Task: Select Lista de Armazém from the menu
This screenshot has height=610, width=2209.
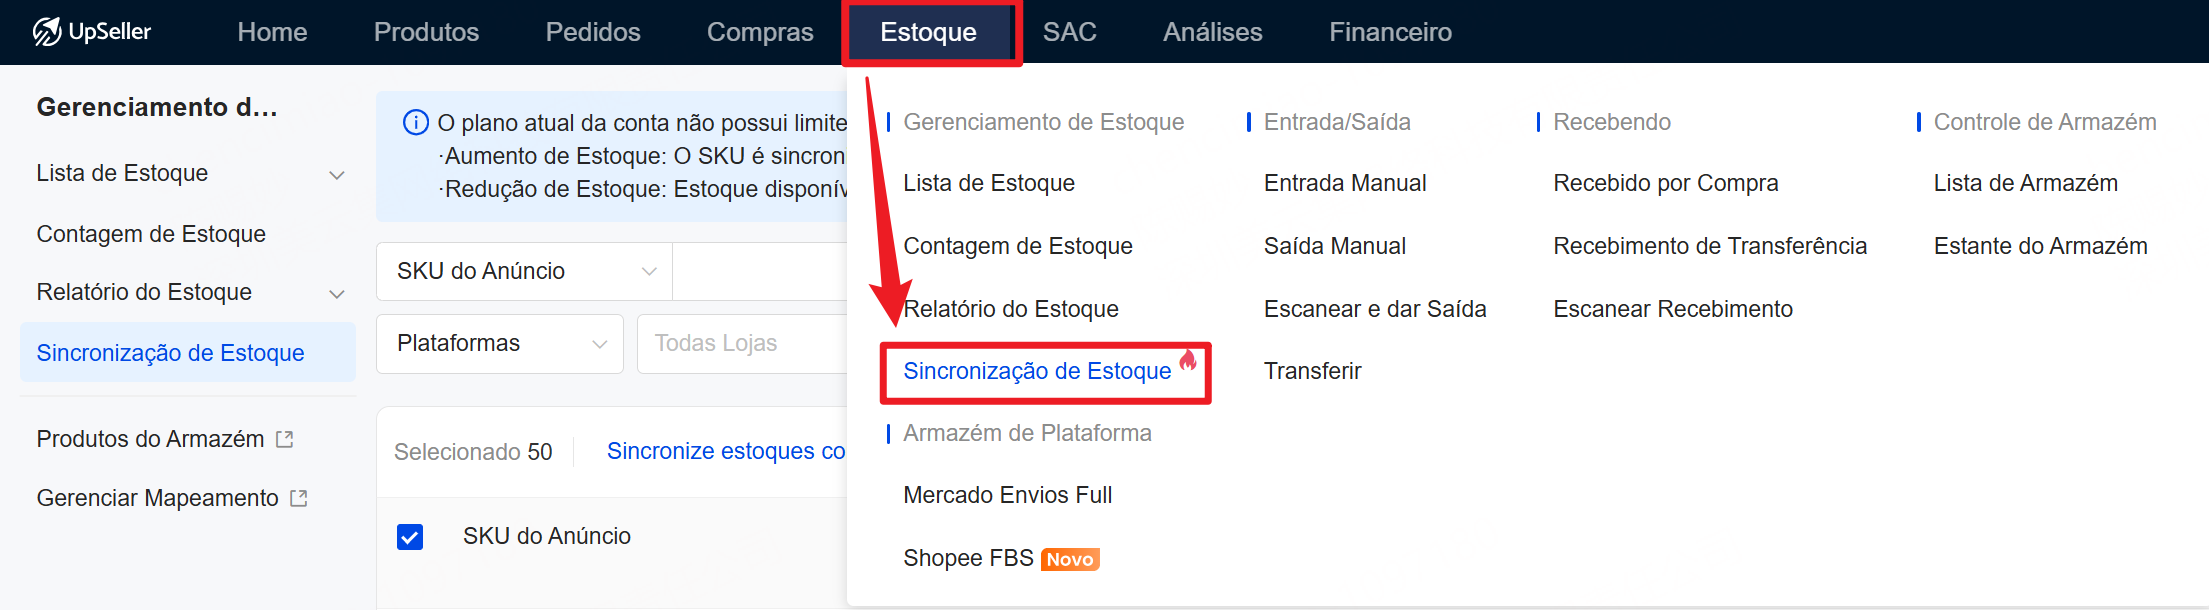Action: click(x=2025, y=183)
